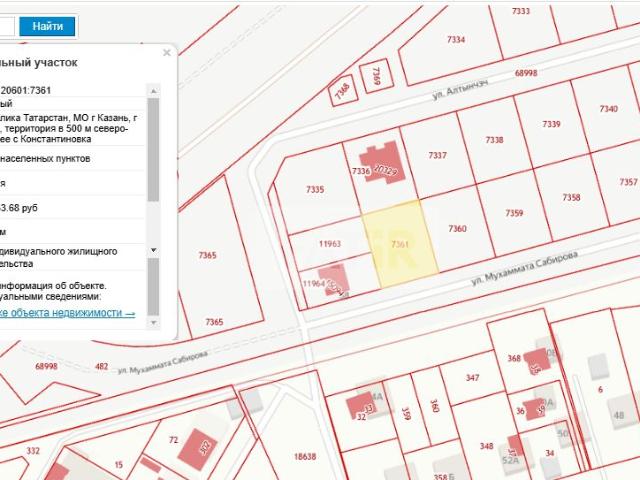Image resolution: width=640 pixels, height=480 pixels.
Task: Select parcel 18638 on the map
Action: coord(305,456)
